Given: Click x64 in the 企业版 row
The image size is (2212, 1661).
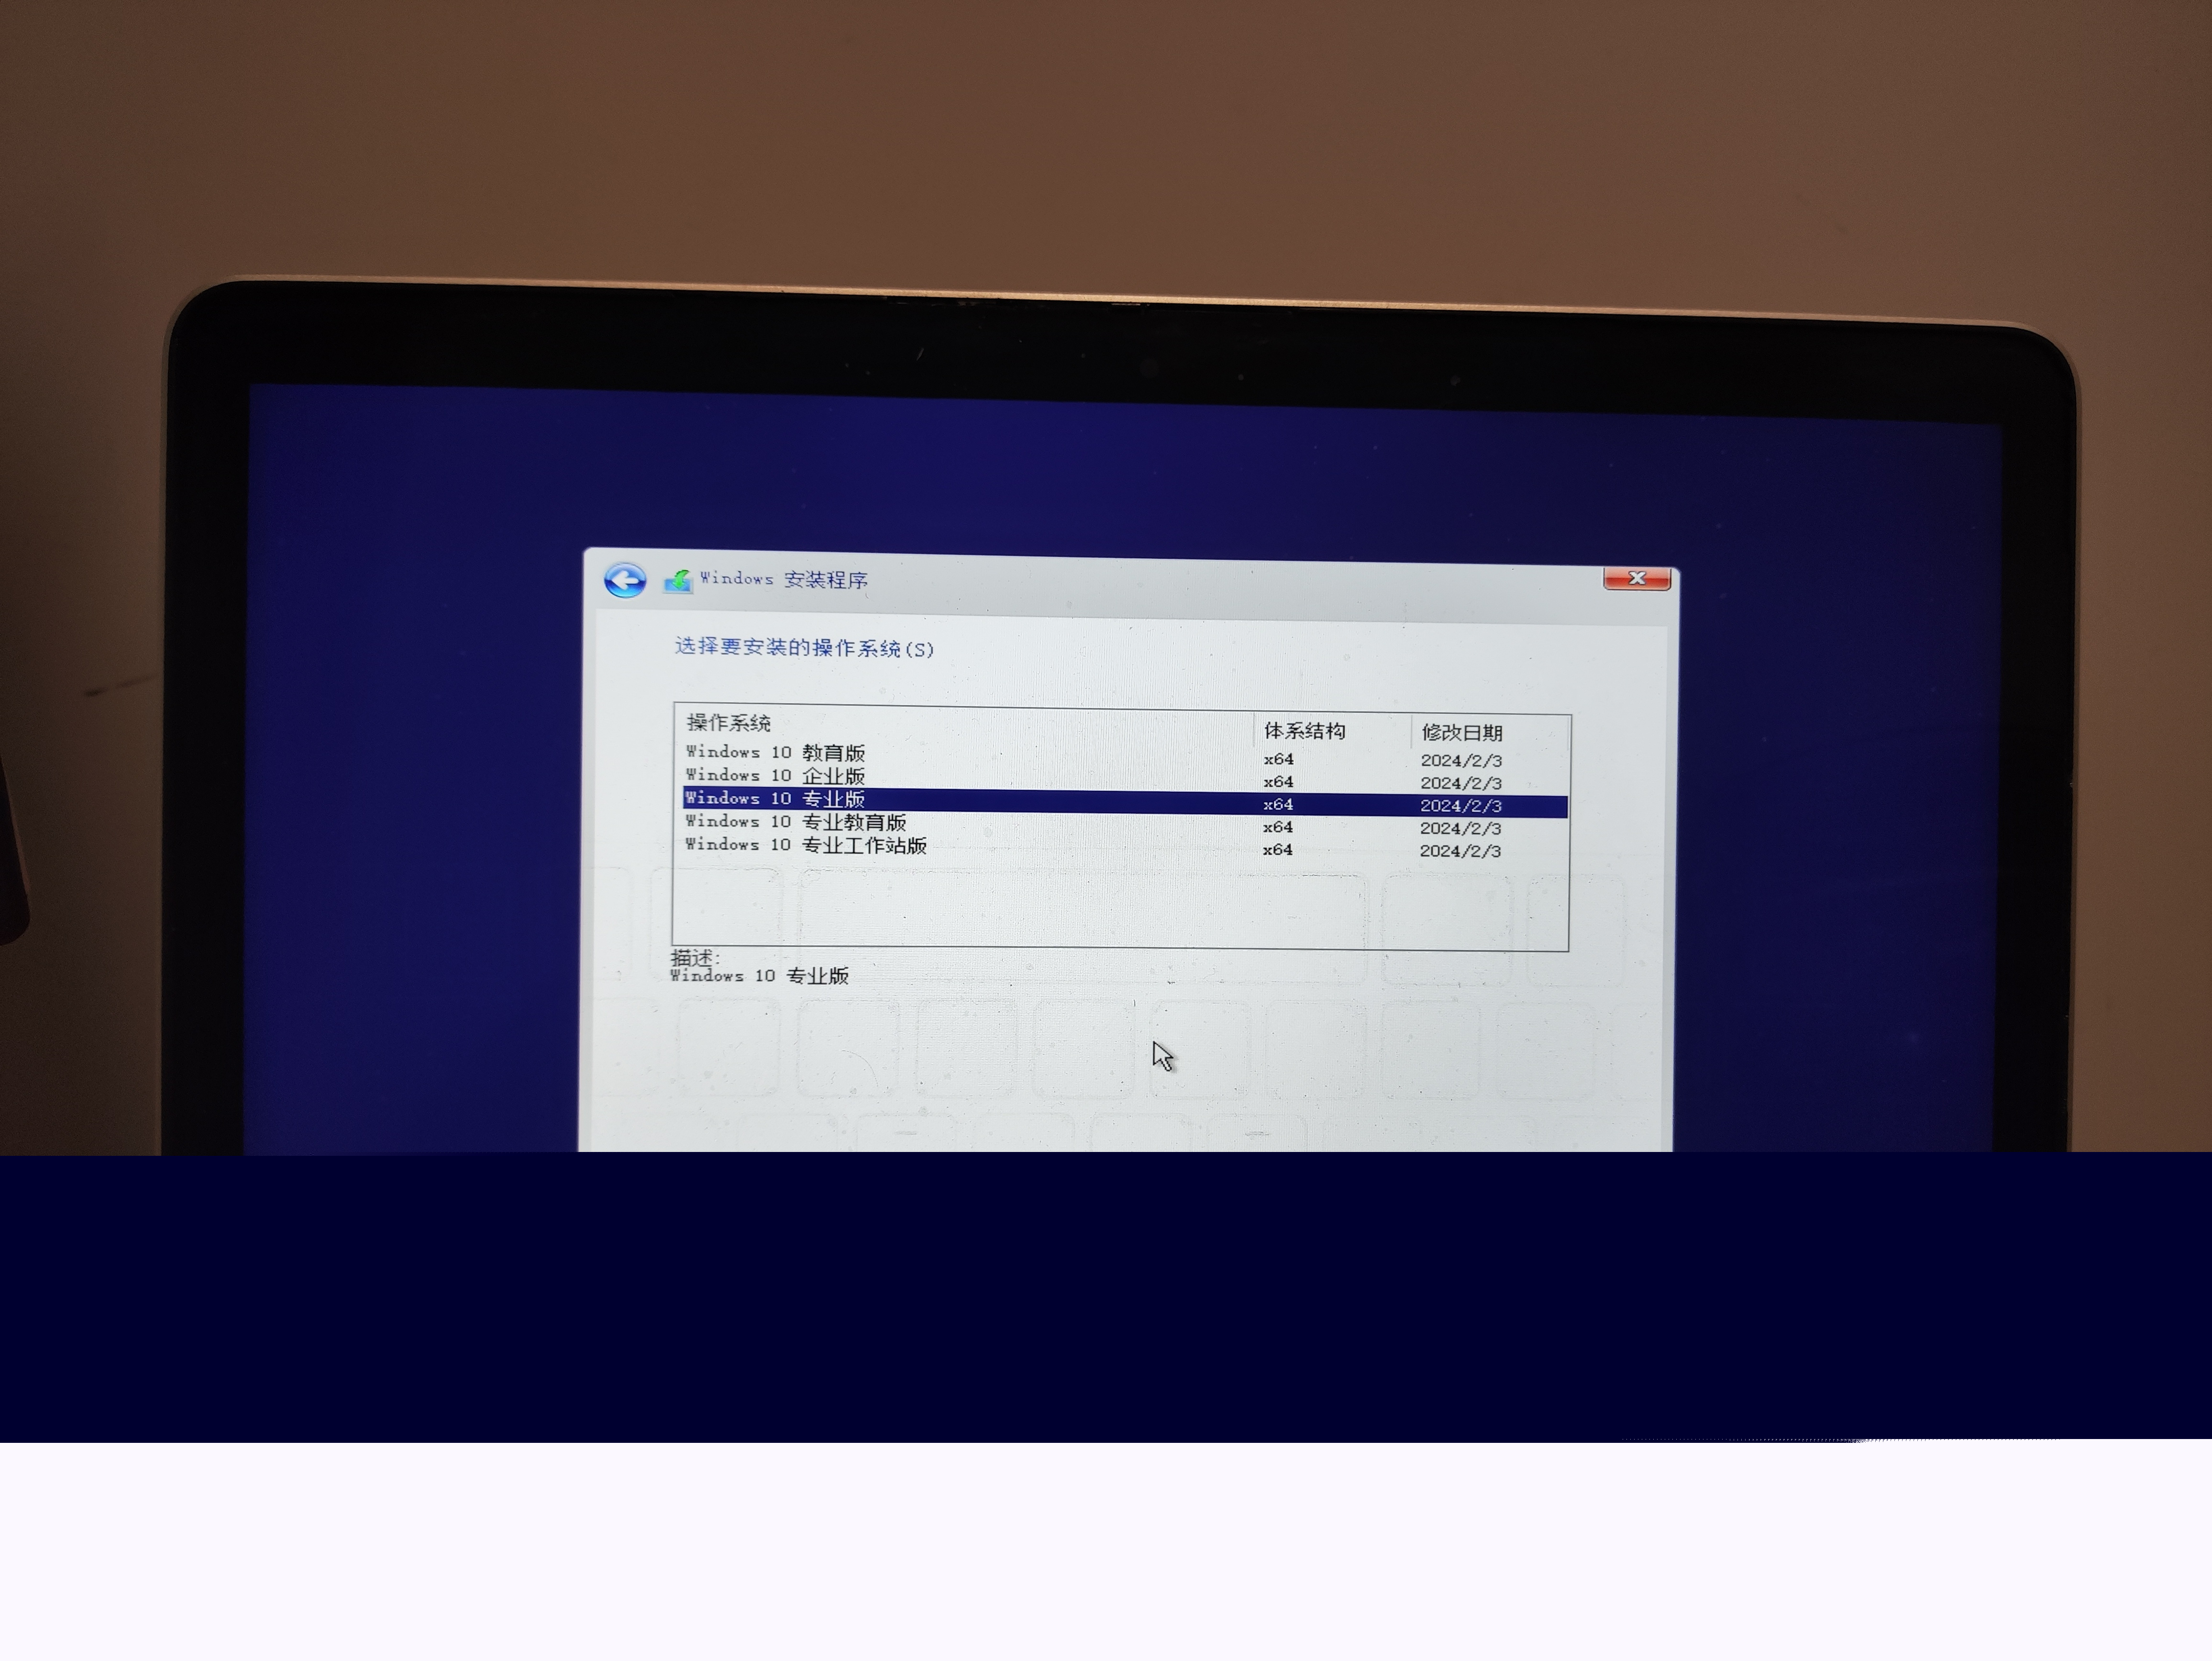Looking at the screenshot, I should pos(1279,782).
